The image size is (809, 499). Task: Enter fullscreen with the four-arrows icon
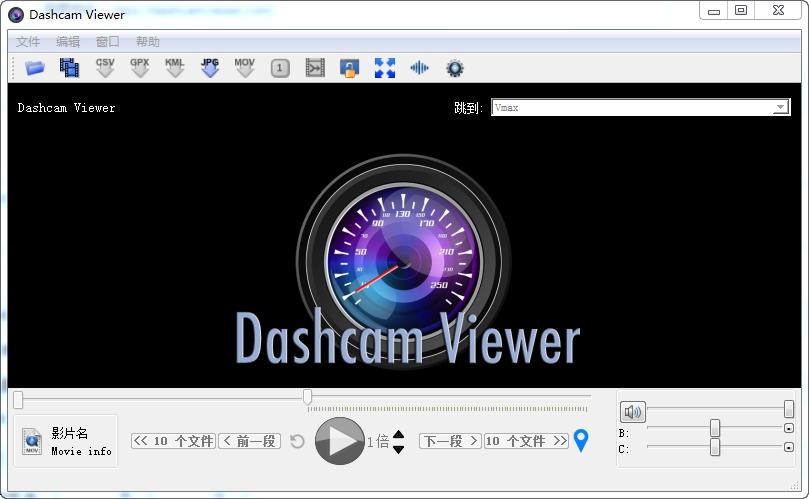[x=384, y=68]
